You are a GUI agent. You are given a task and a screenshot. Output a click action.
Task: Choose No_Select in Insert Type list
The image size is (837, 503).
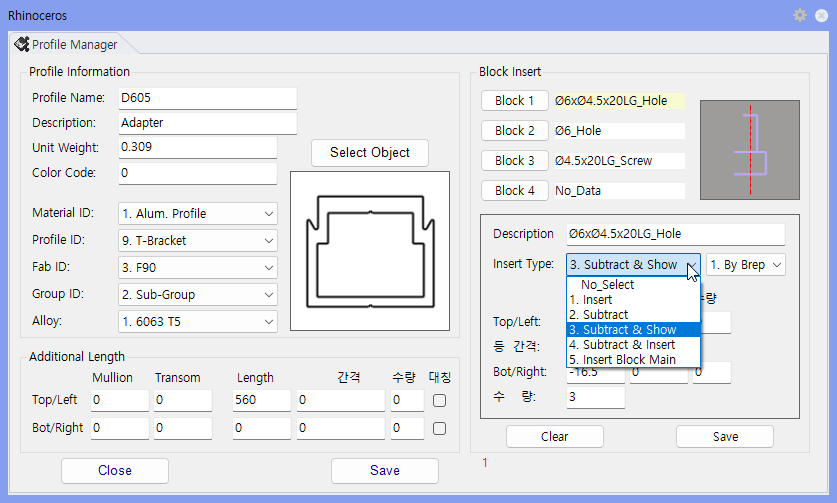coord(633,285)
